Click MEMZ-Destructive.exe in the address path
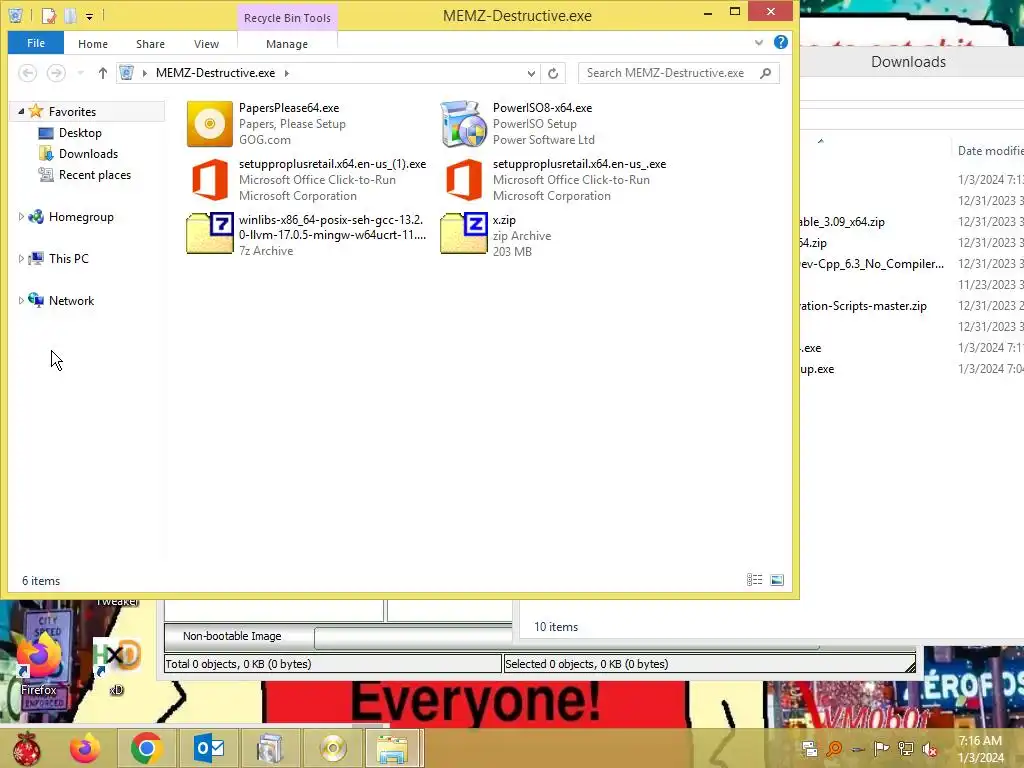This screenshot has height=768, width=1024. [215, 72]
